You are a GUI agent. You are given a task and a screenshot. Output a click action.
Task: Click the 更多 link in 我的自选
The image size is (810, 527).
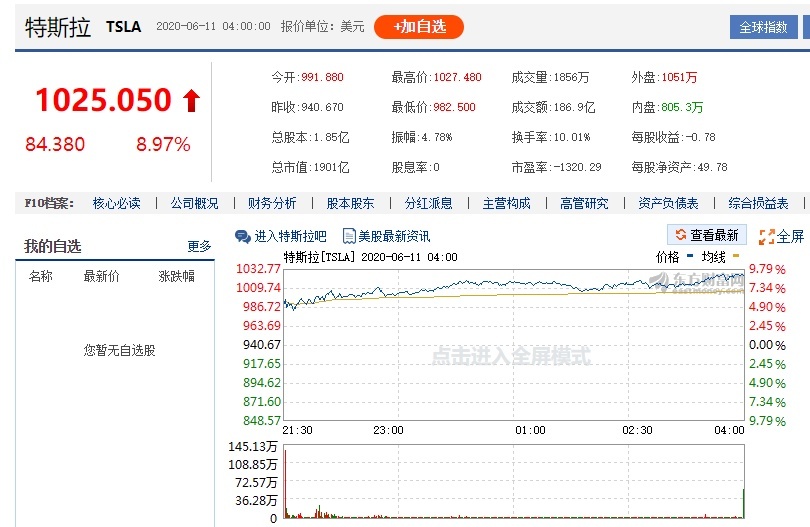[x=199, y=246]
